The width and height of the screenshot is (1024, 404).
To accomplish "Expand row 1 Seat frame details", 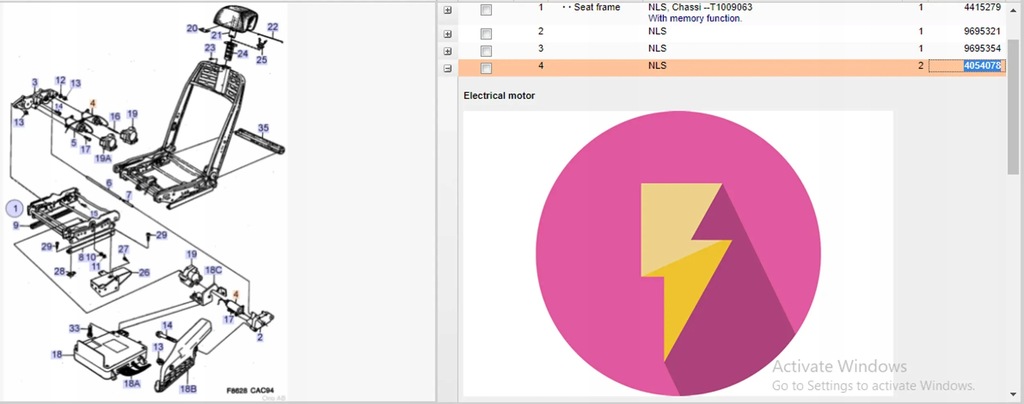I will tap(447, 10).
